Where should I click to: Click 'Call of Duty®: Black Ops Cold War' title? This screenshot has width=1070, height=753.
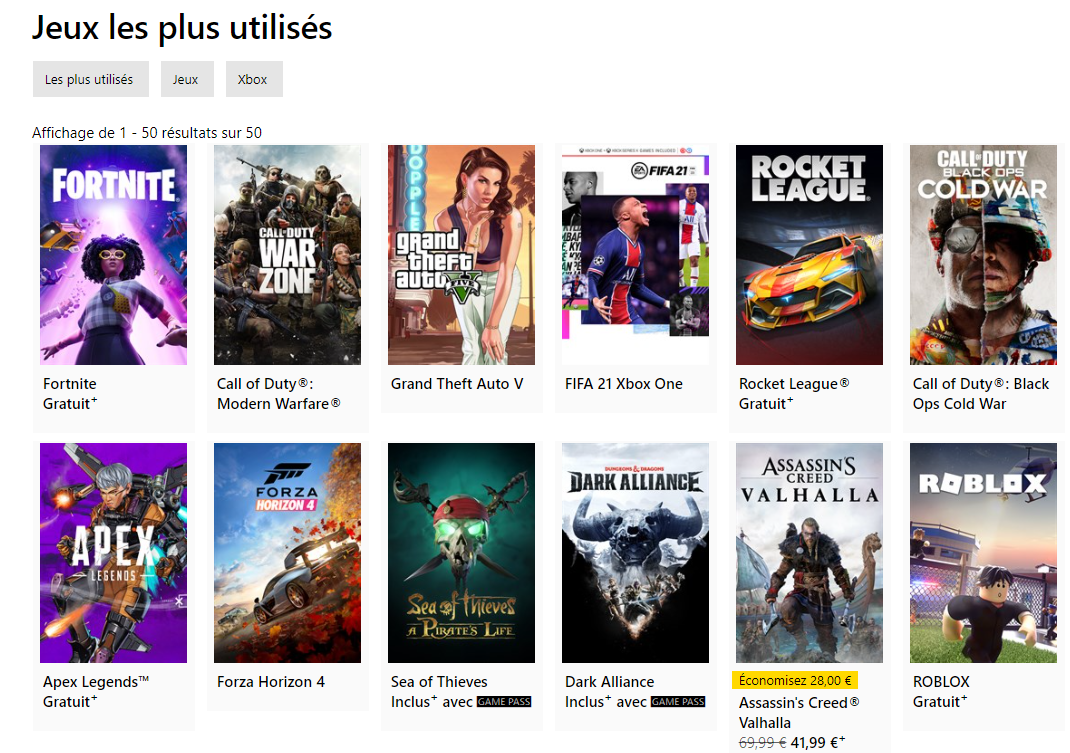coord(981,394)
